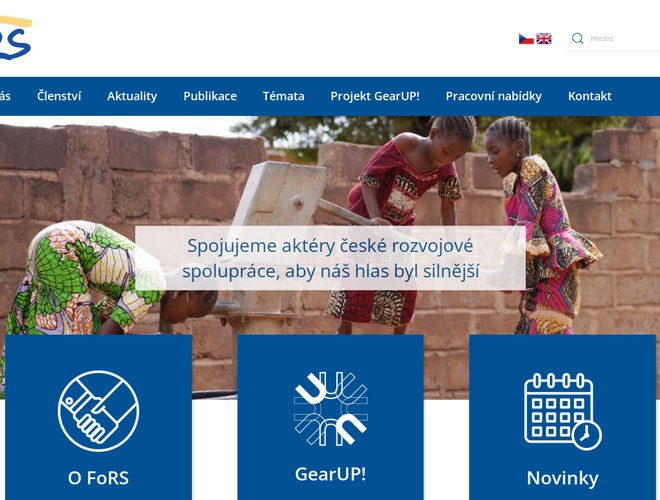Click the calendar icon above Novinky
This screenshot has height=500, width=660.
click(x=563, y=411)
